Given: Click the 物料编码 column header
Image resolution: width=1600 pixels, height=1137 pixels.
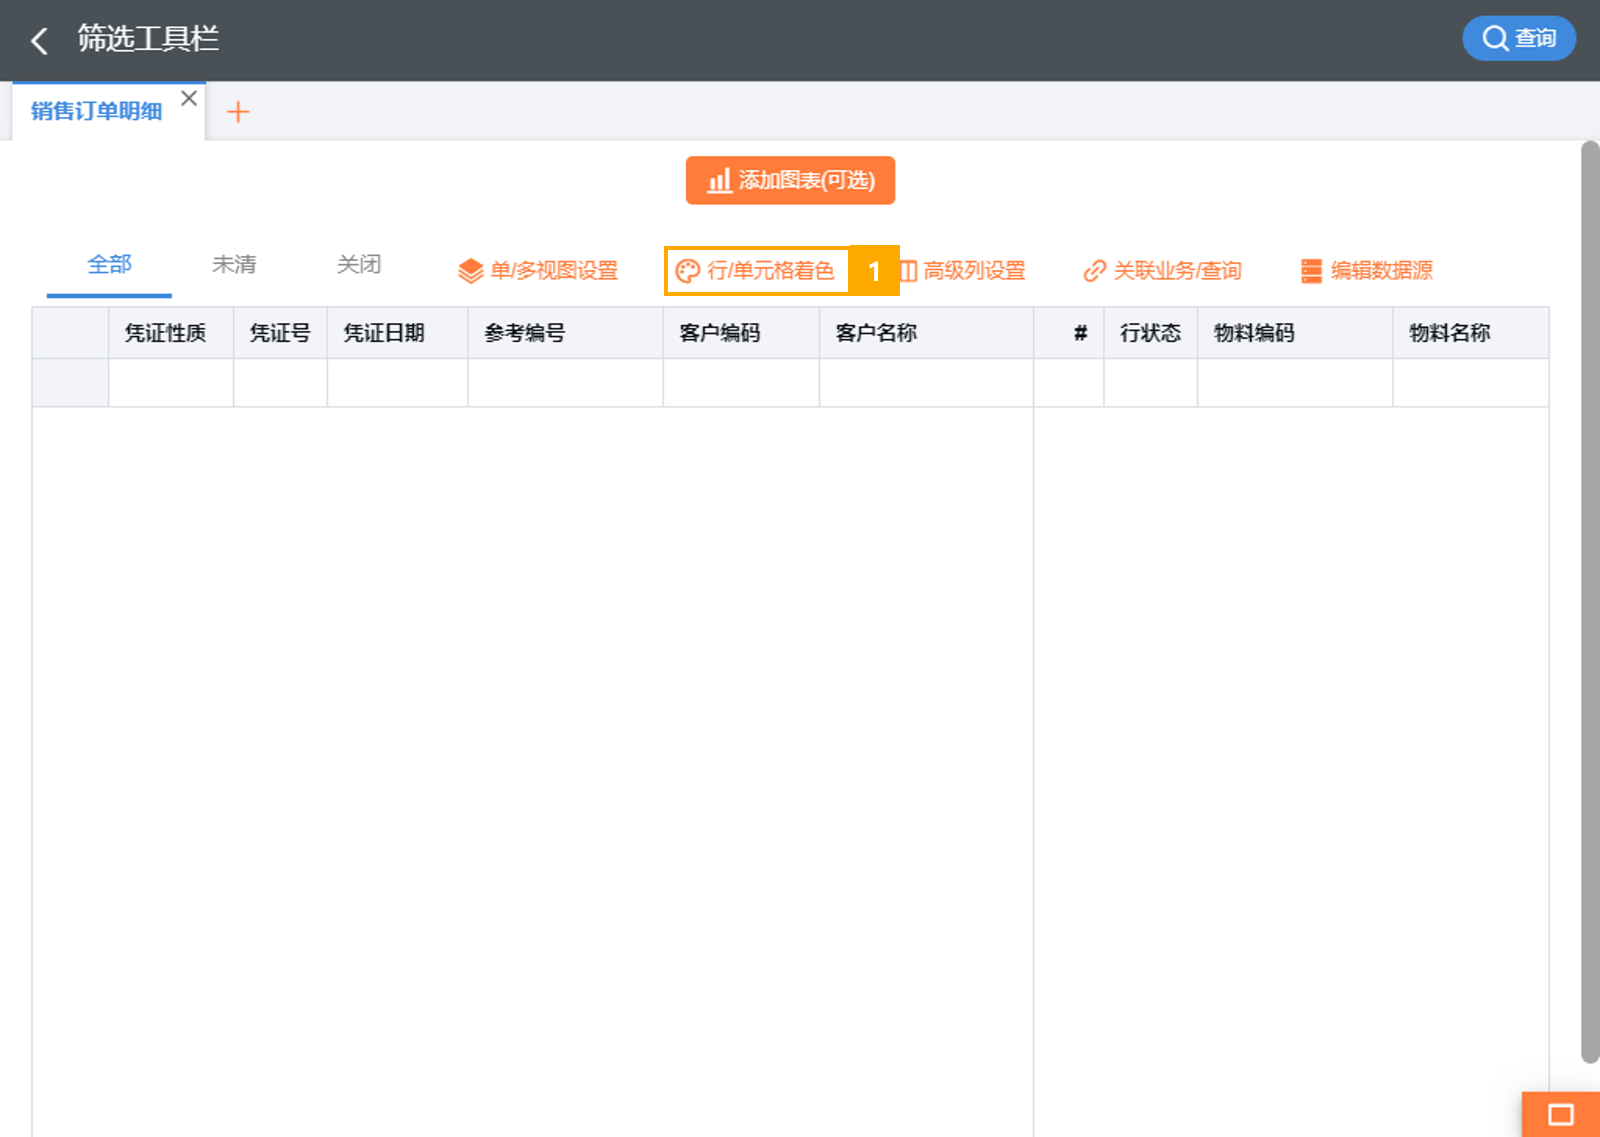Looking at the screenshot, I should pos(1295,333).
